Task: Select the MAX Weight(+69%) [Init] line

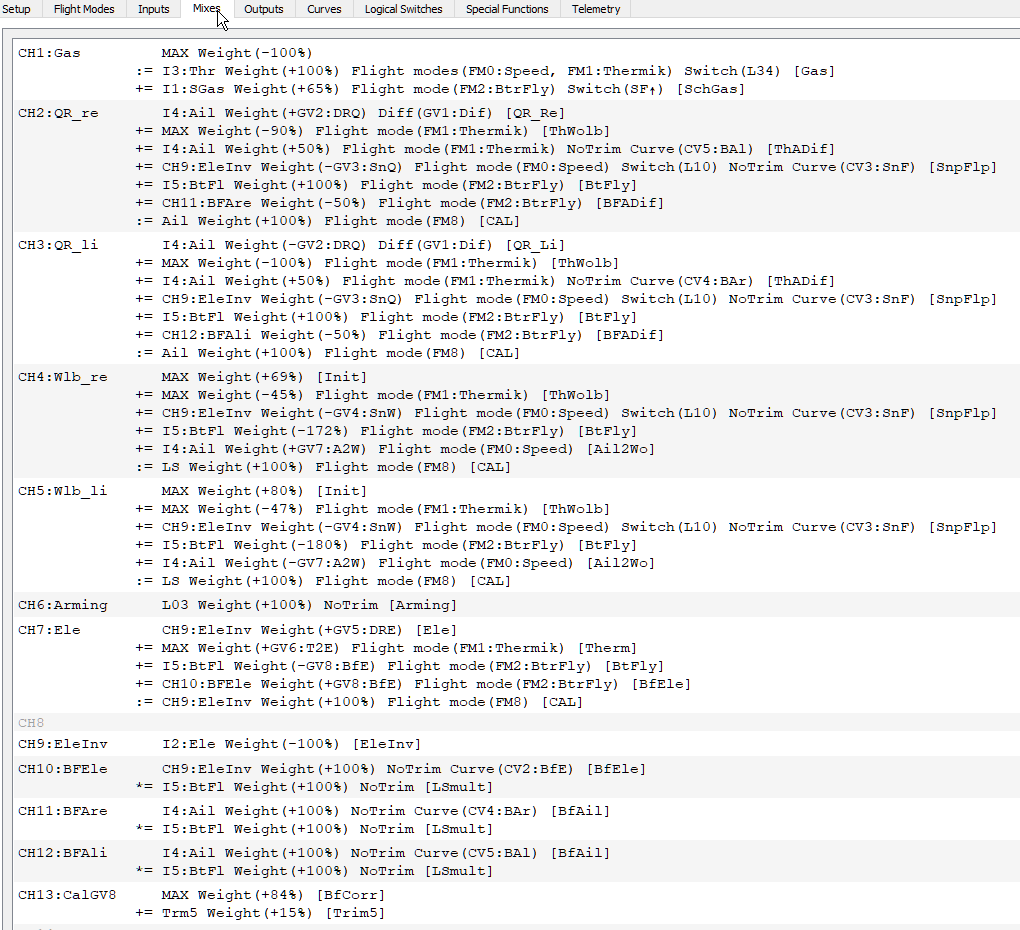Action: point(265,377)
